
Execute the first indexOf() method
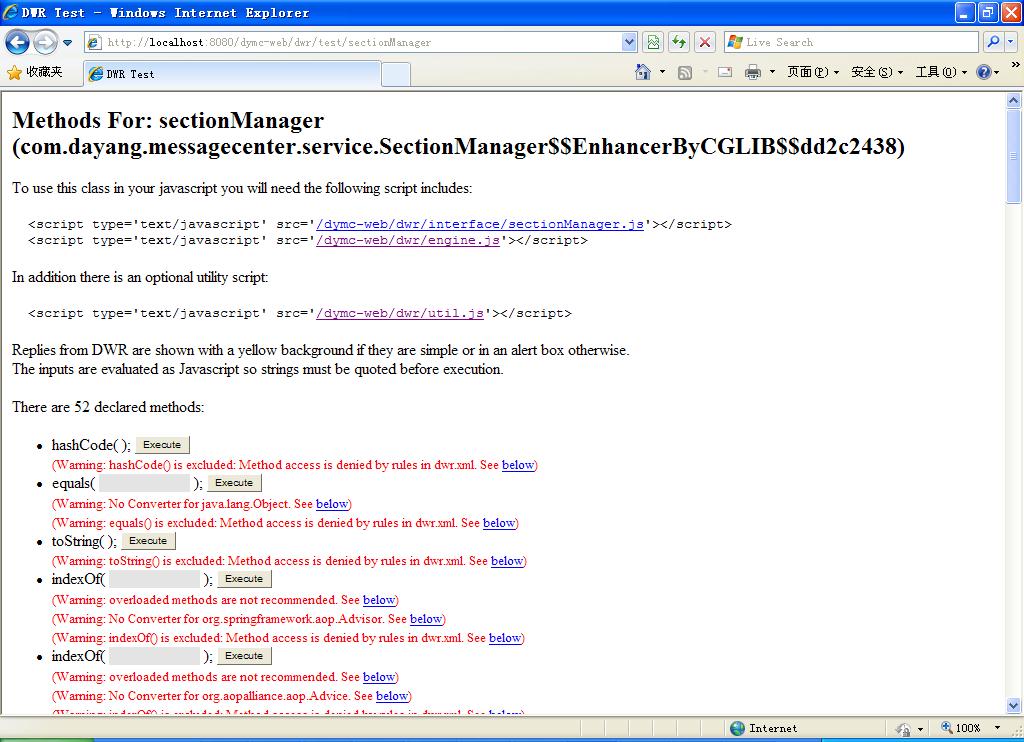point(244,579)
